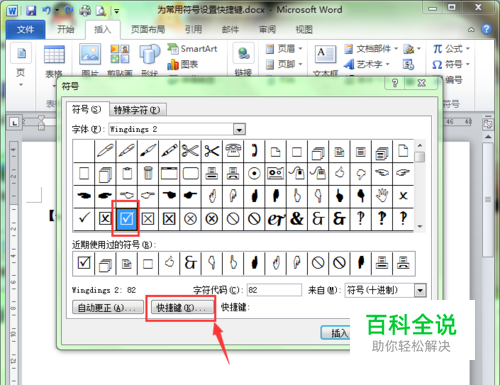The width and height of the screenshot is (500, 385).
Task: Open the Word Help question mark icon
Action: pyautogui.click(x=486, y=29)
